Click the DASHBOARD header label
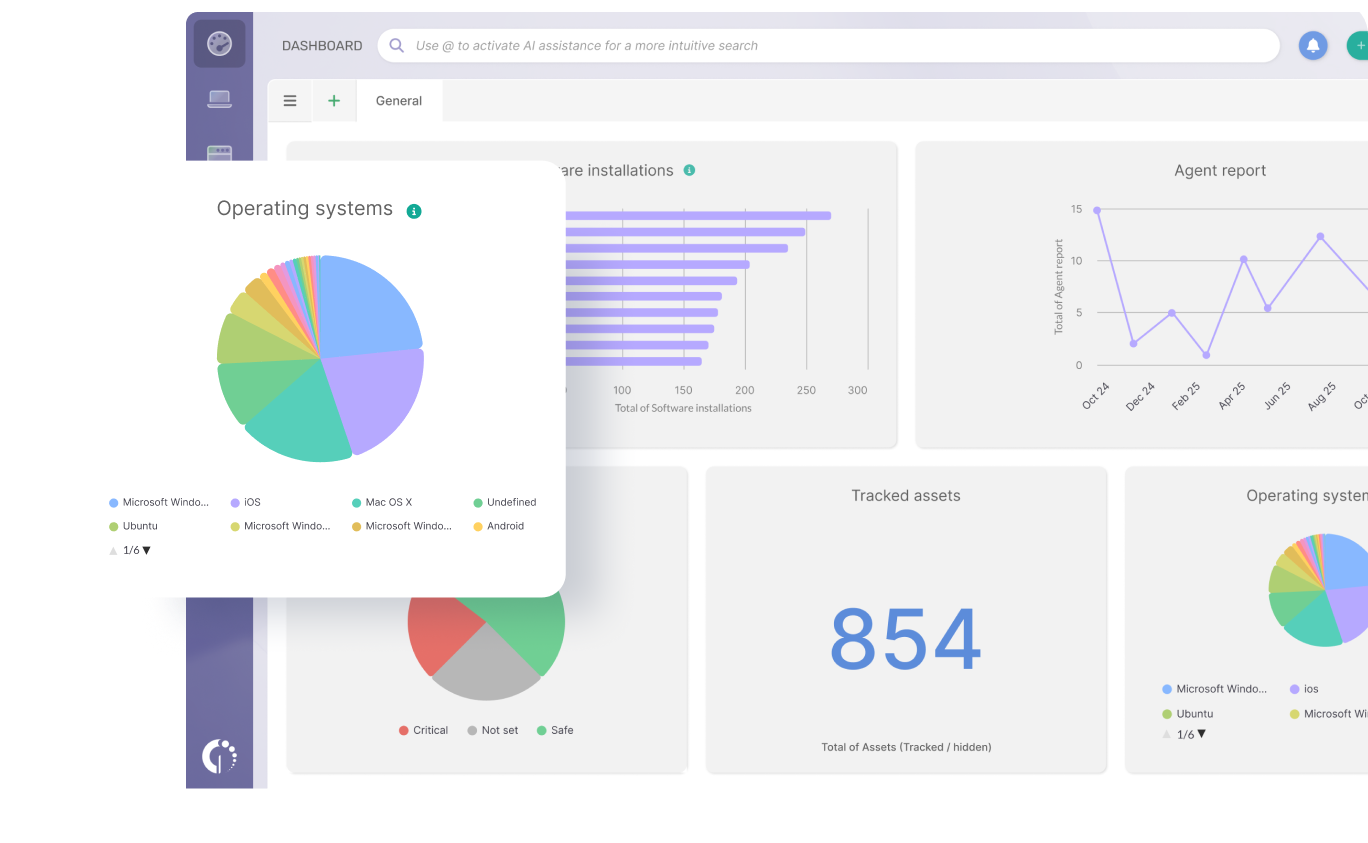 click(322, 46)
